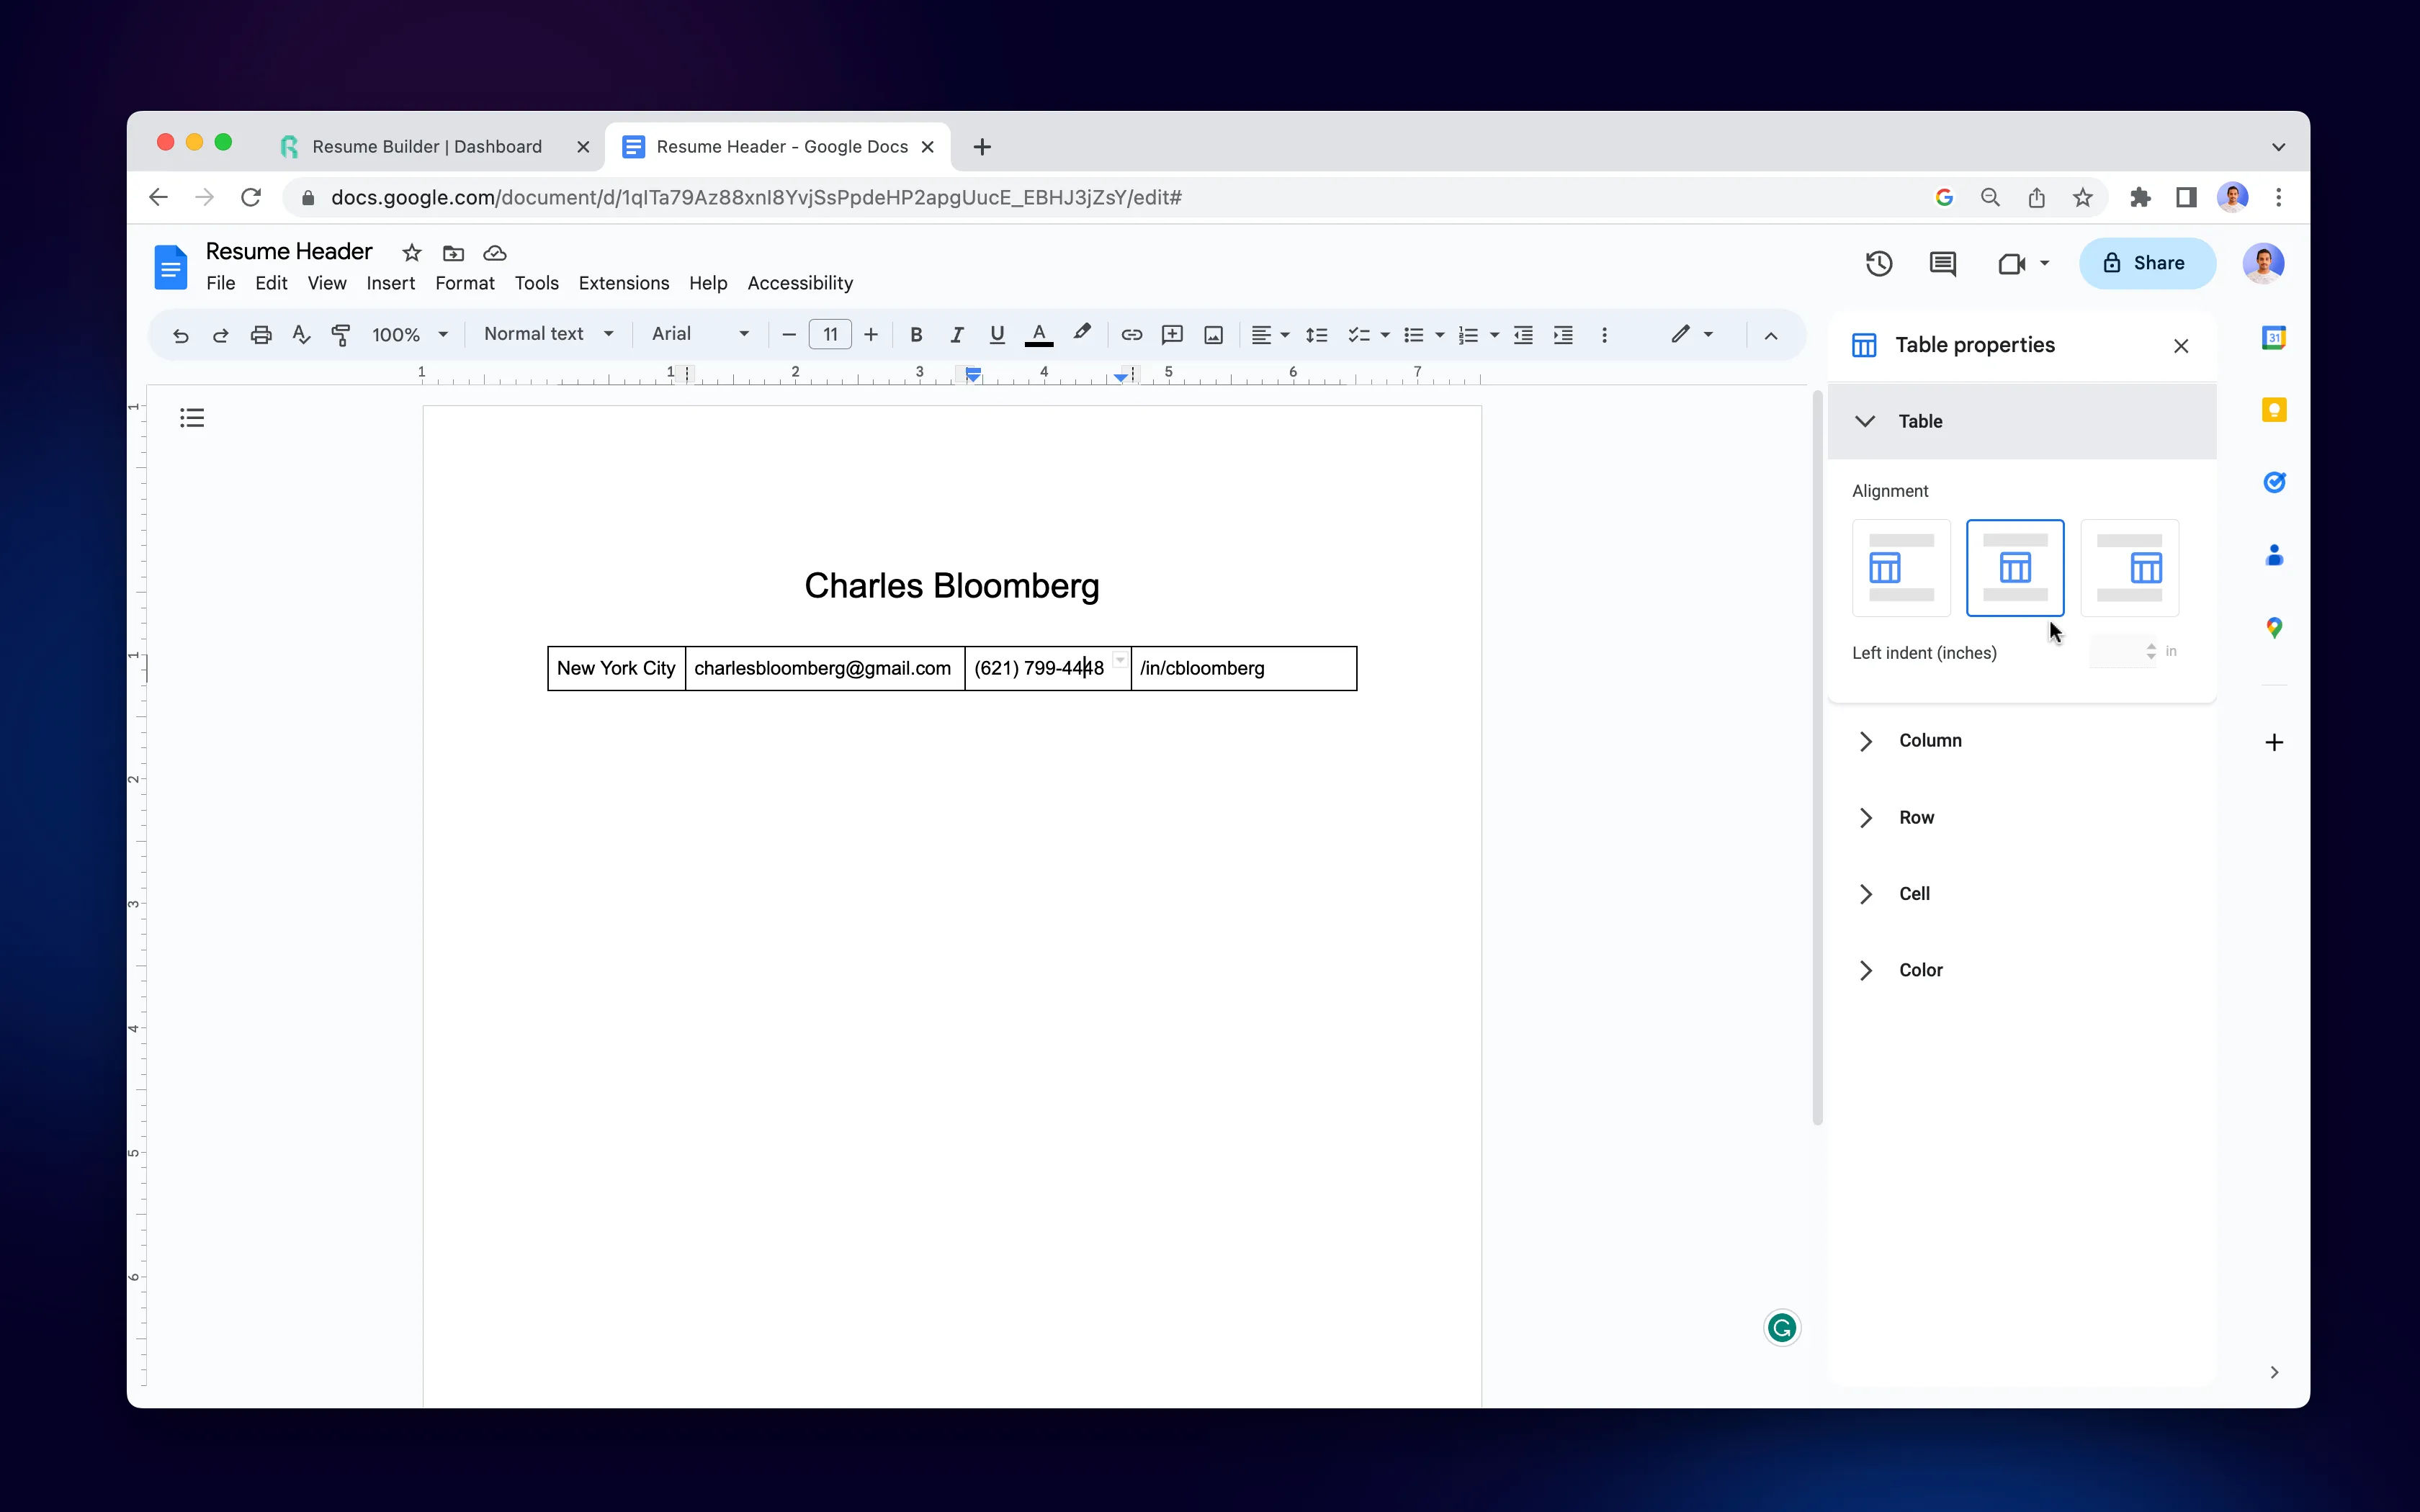Expand the Color section
The height and width of the screenshot is (1512, 2420).
[1866, 971]
